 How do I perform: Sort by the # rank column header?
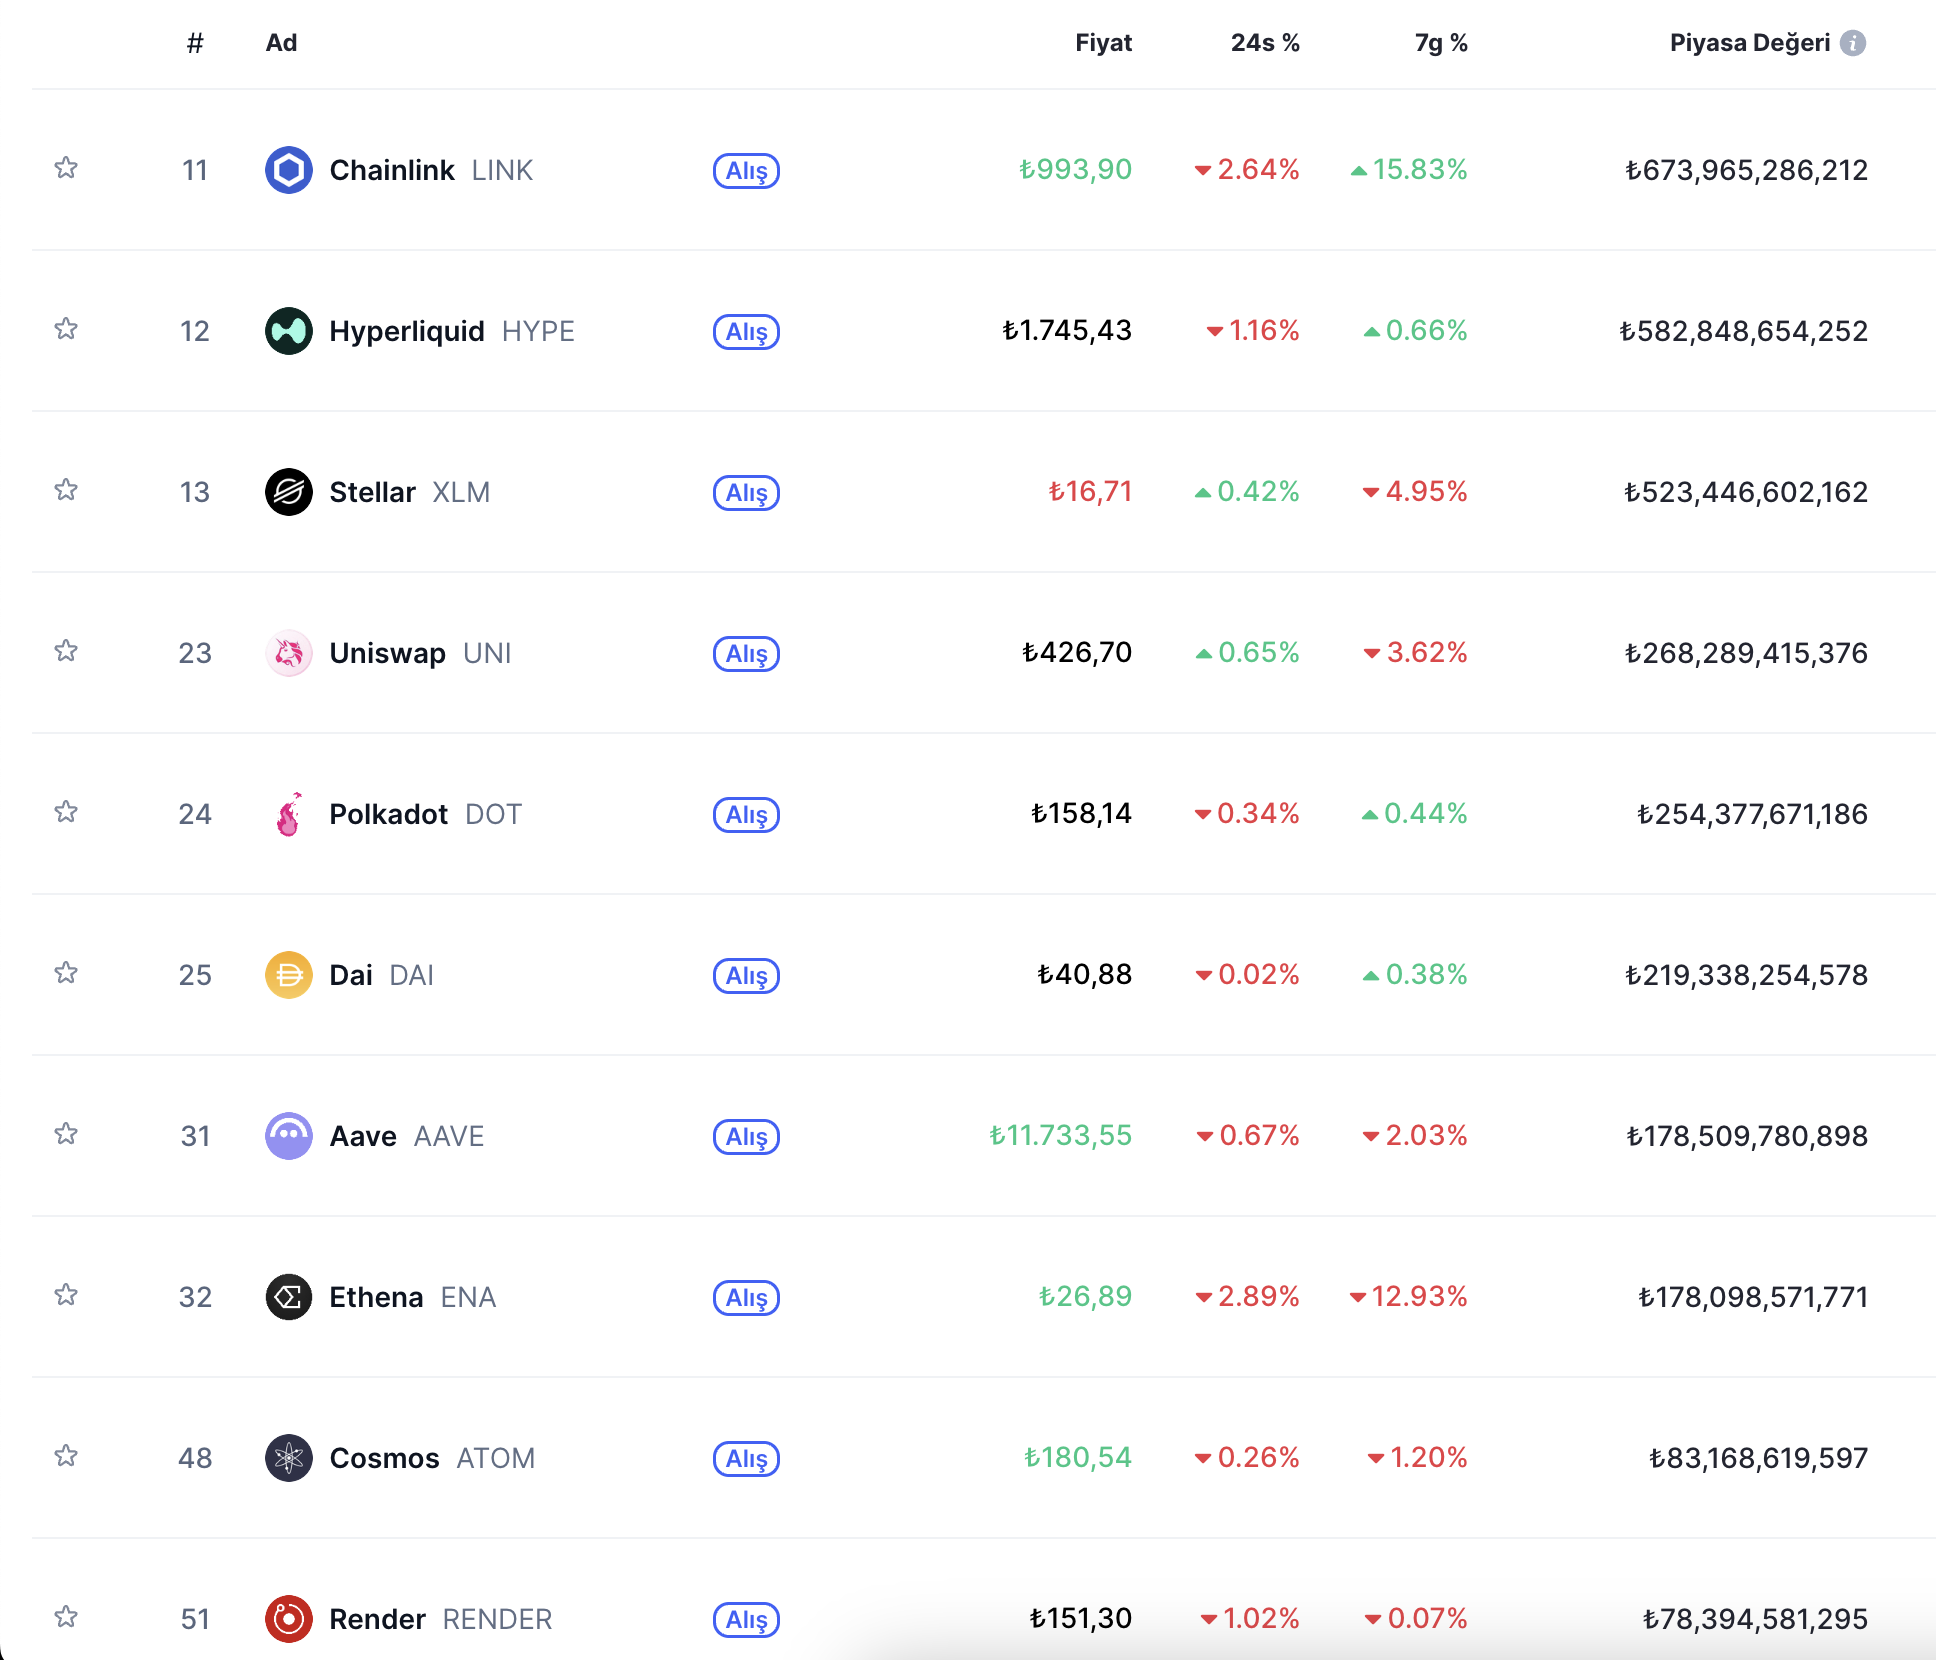point(195,43)
